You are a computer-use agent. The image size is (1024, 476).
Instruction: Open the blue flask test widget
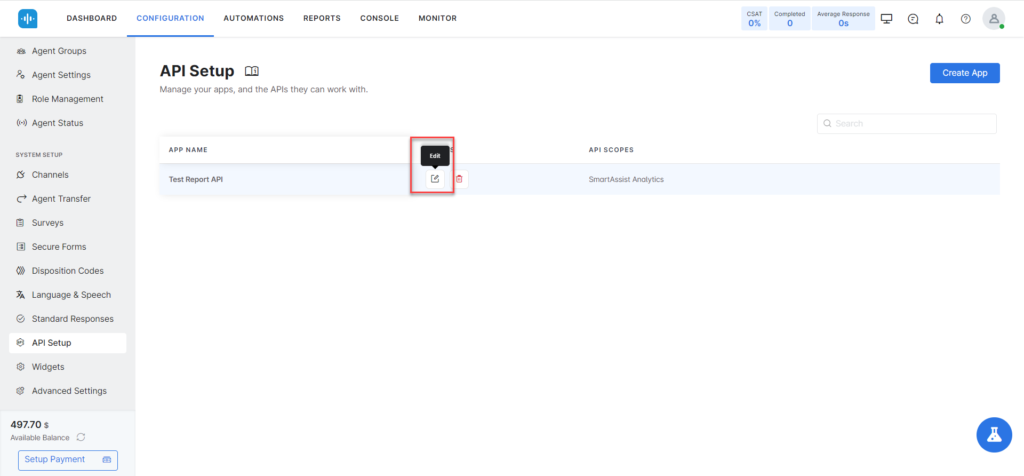point(994,434)
